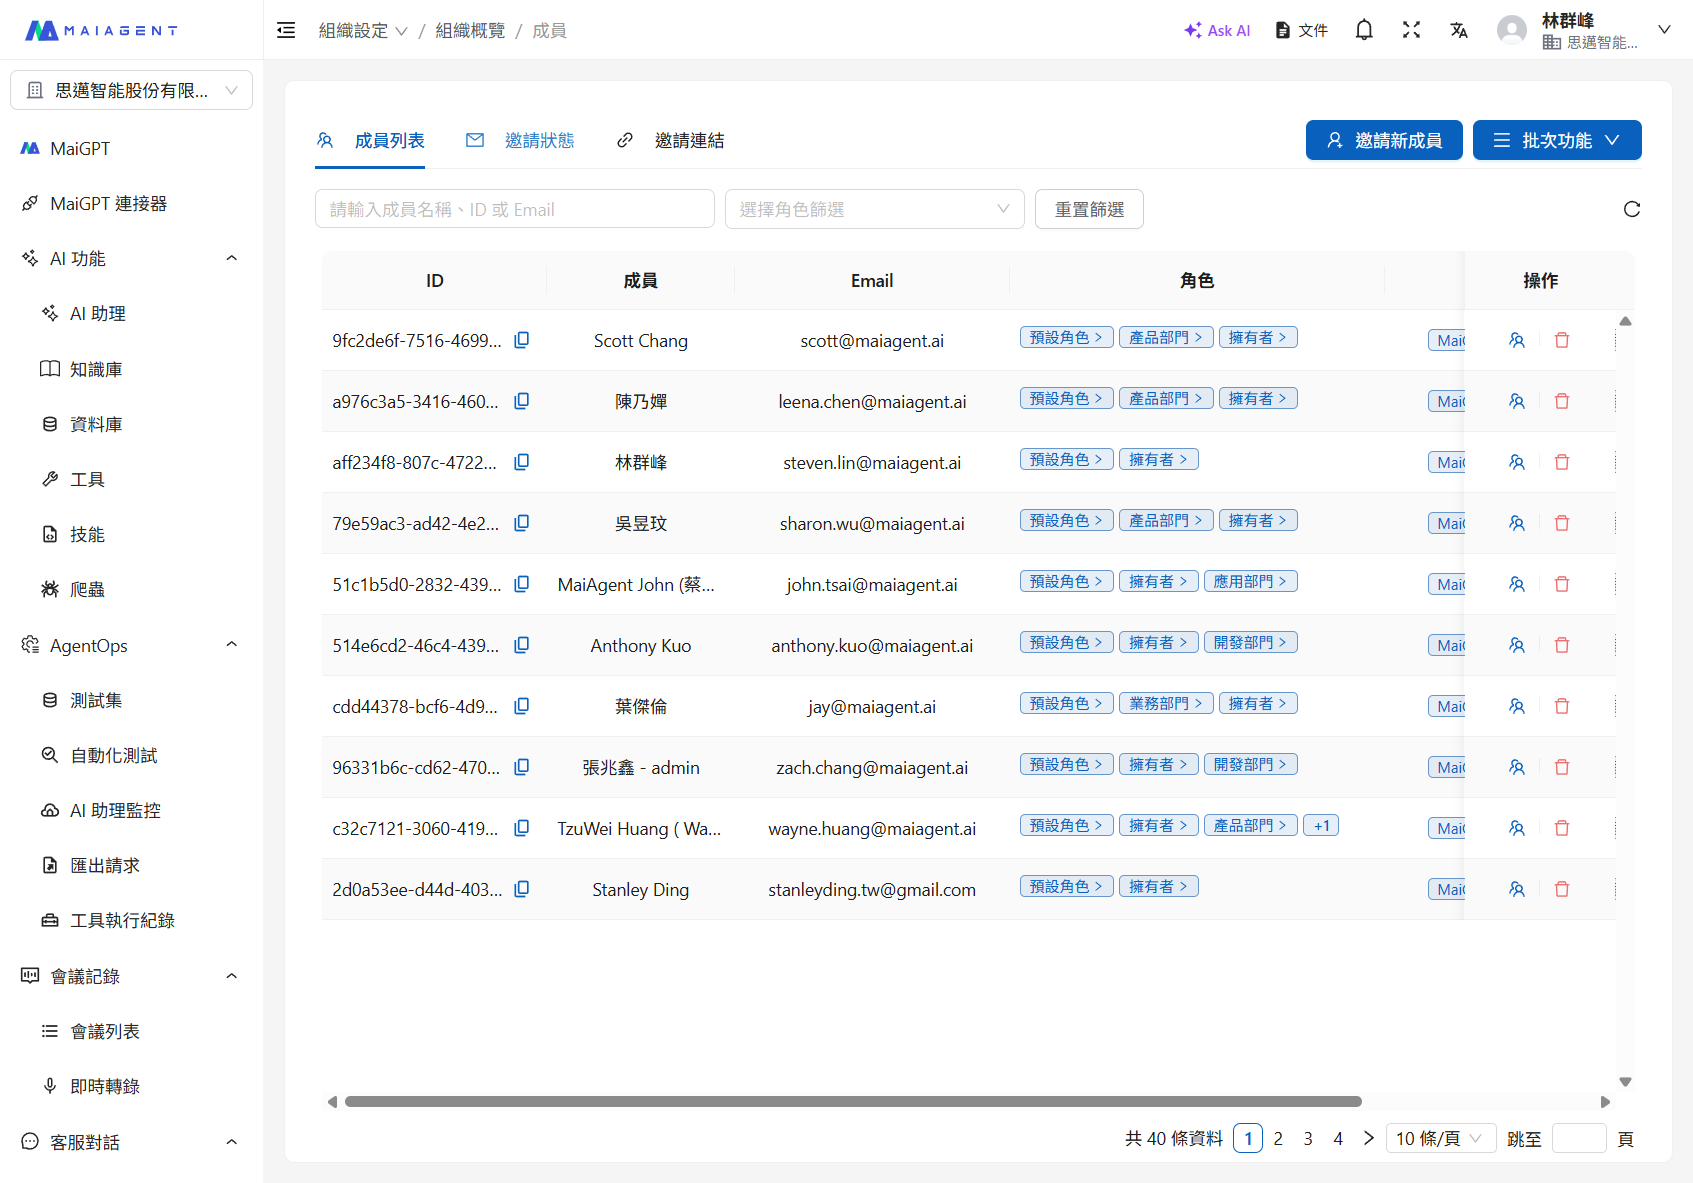
Task: Switch to the 邀請狀態 tab
Action: tap(540, 140)
